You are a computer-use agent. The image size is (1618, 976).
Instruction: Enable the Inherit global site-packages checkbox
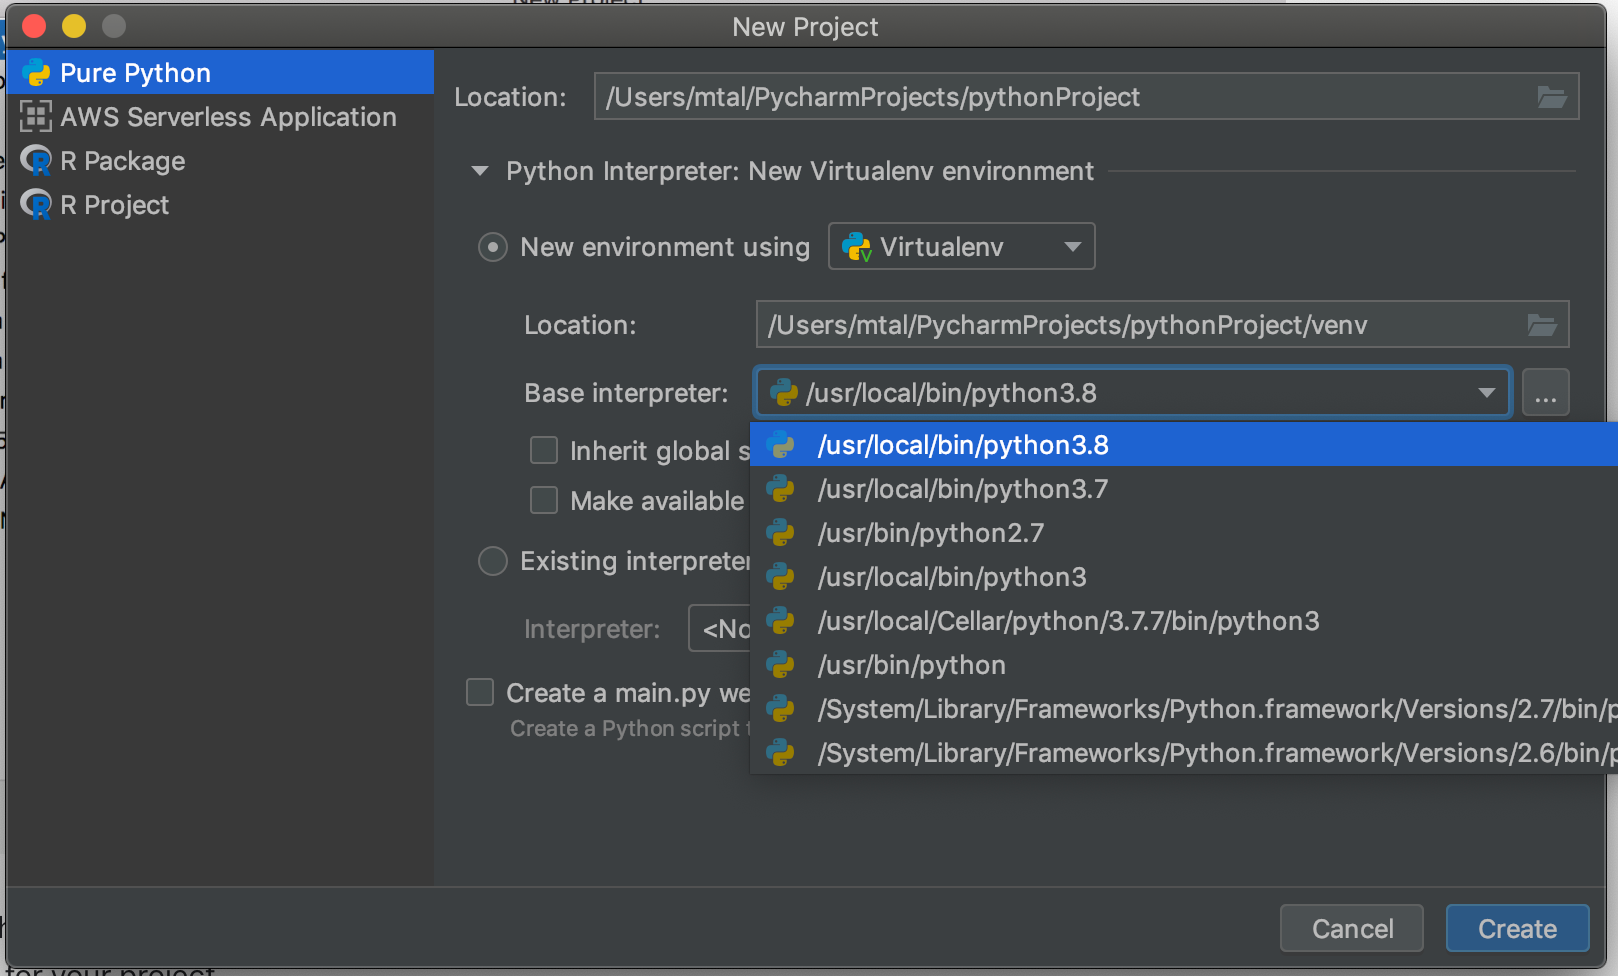[544, 451]
